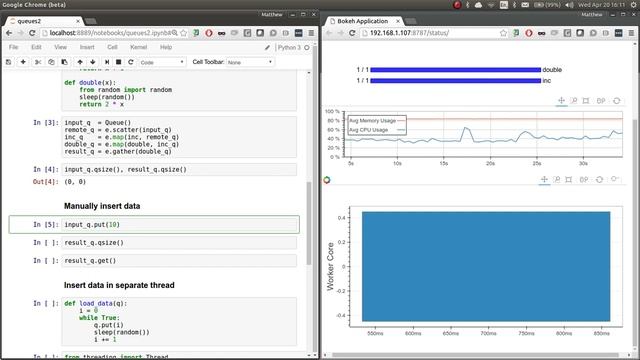Insert a cell below with the plus icon
The width and height of the screenshot is (640, 360).
23,62
